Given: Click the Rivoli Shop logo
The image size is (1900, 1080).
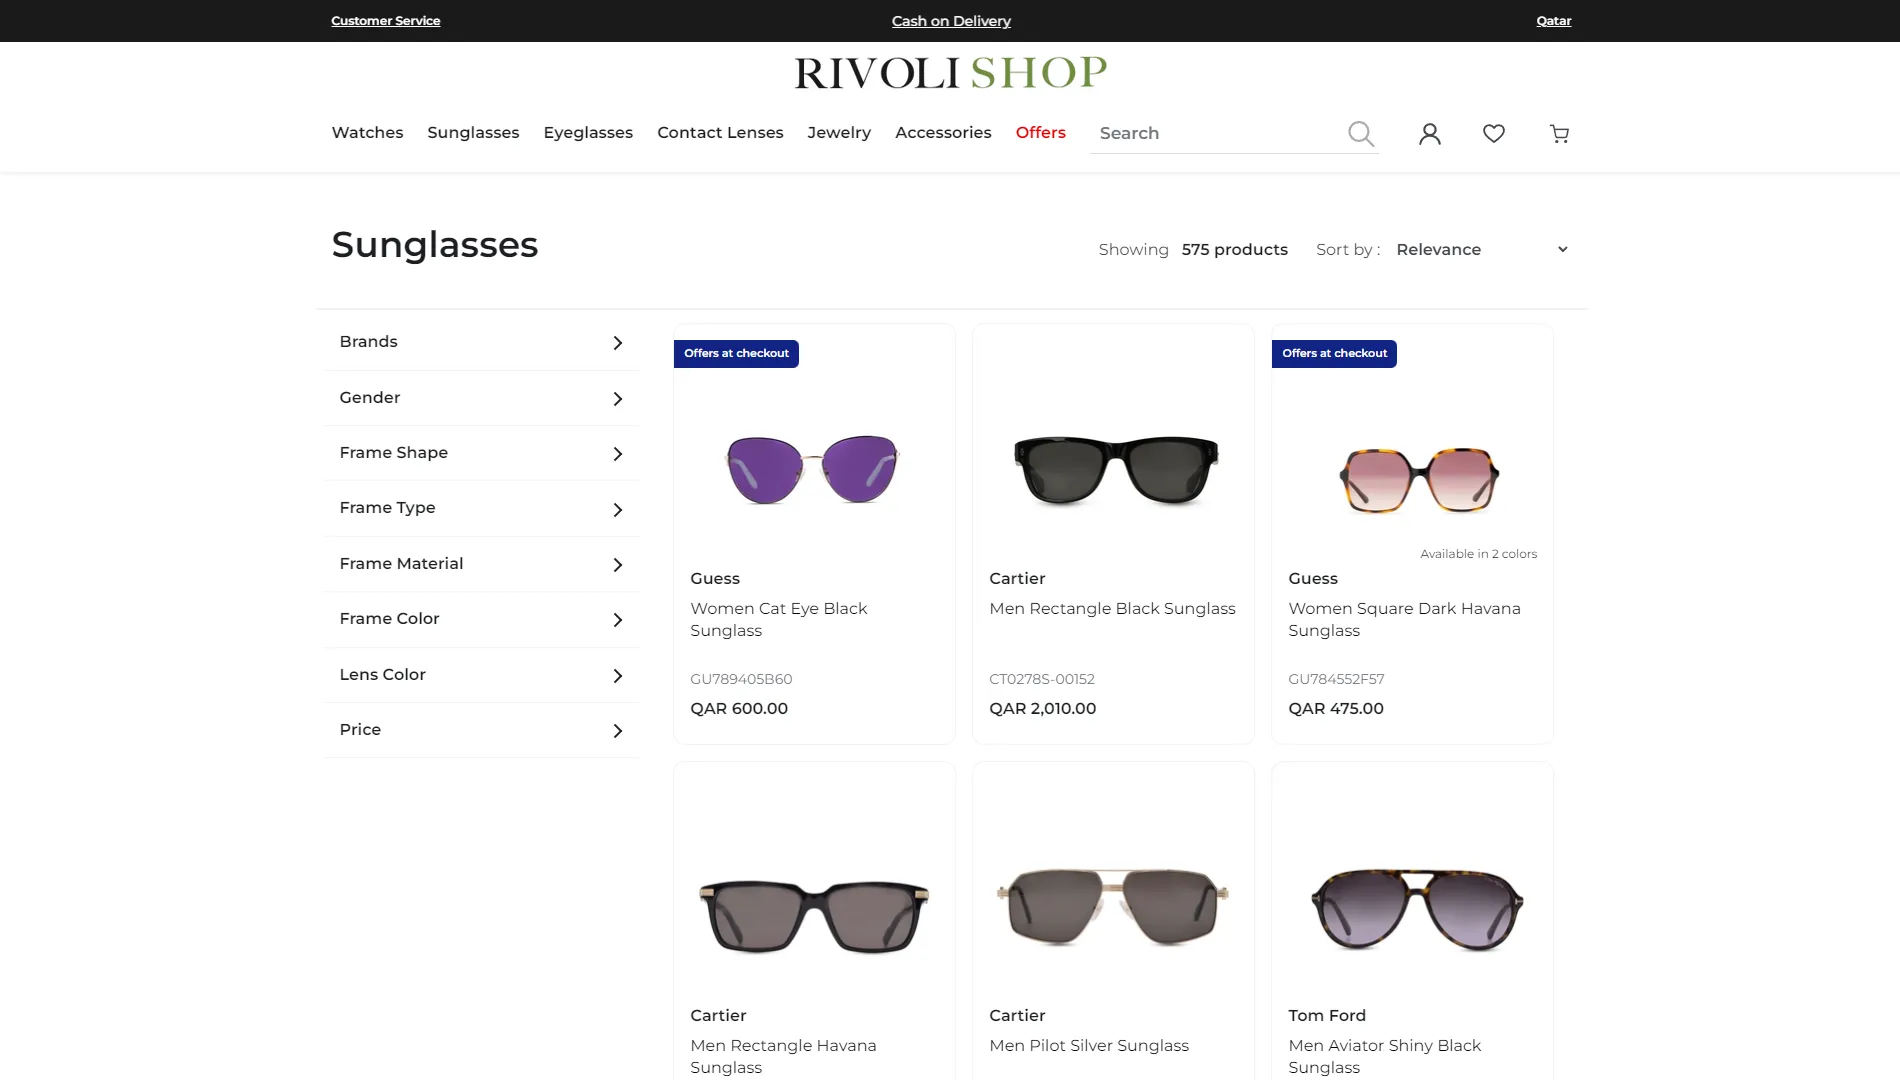Looking at the screenshot, I should (x=950, y=72).
